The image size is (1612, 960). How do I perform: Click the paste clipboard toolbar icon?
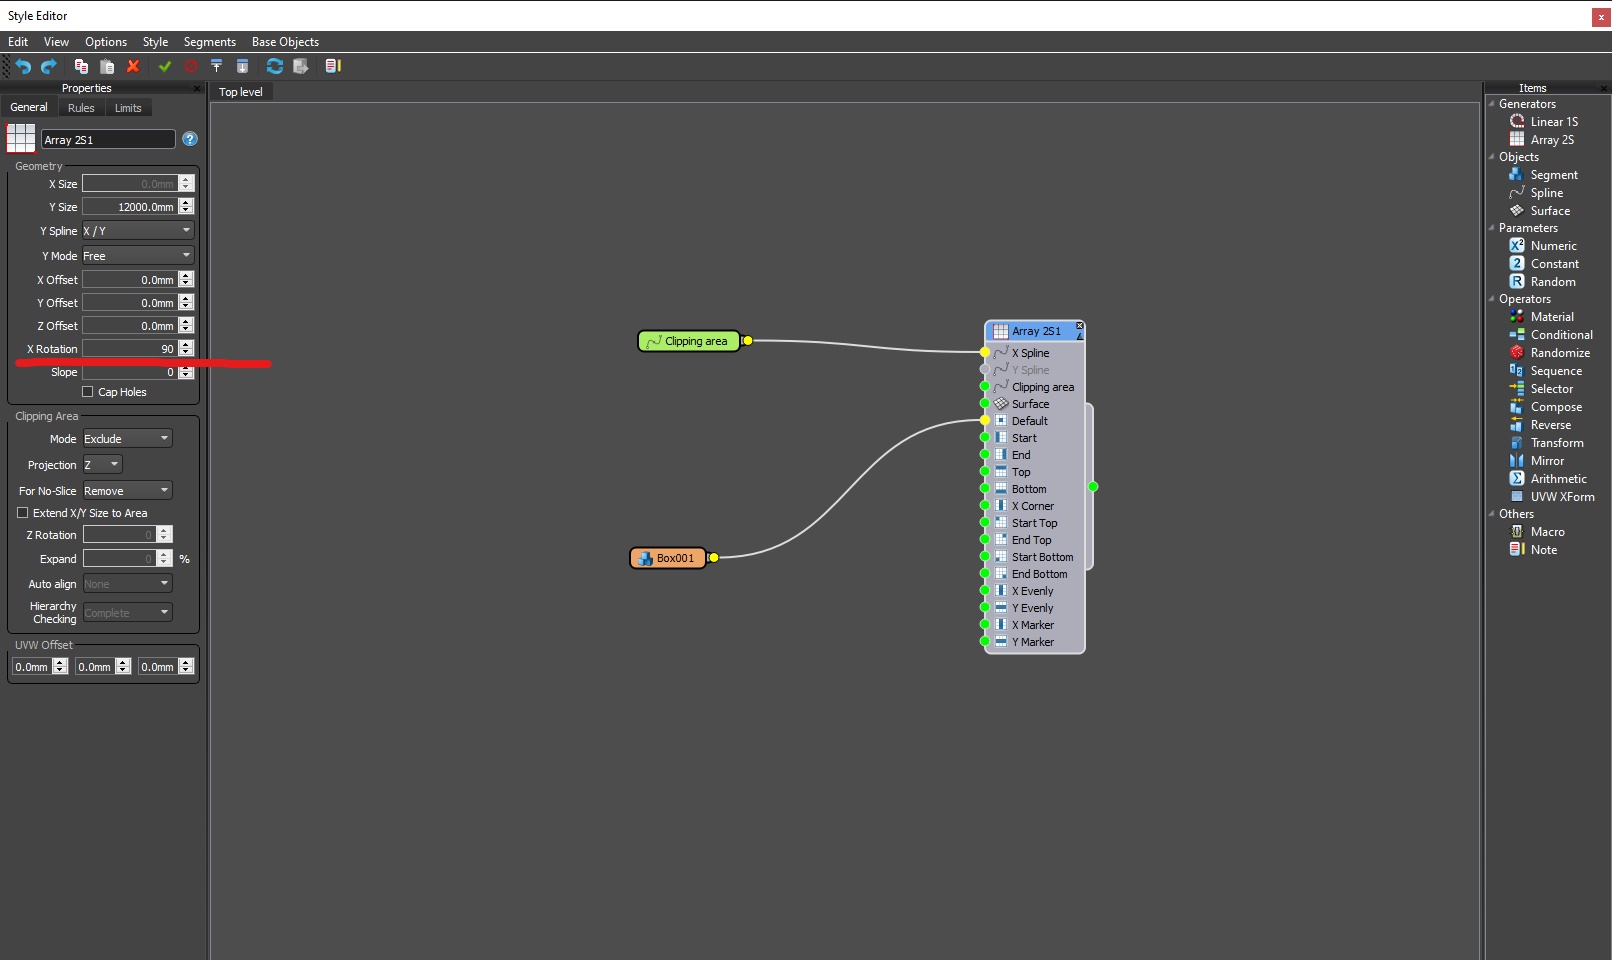(x=107, y=66)
